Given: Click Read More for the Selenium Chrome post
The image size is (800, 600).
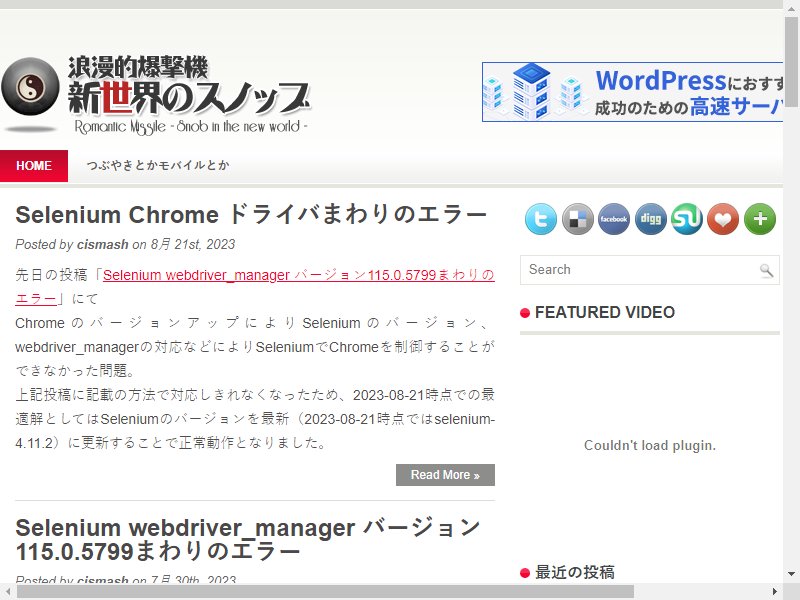Looking at the screenshot, I should coord(445,475).
